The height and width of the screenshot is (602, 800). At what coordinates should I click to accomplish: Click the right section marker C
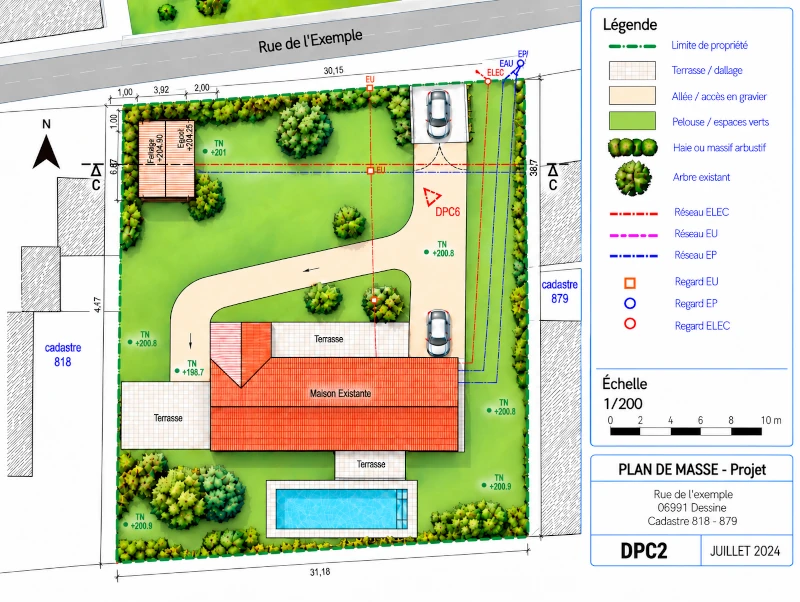553,178
